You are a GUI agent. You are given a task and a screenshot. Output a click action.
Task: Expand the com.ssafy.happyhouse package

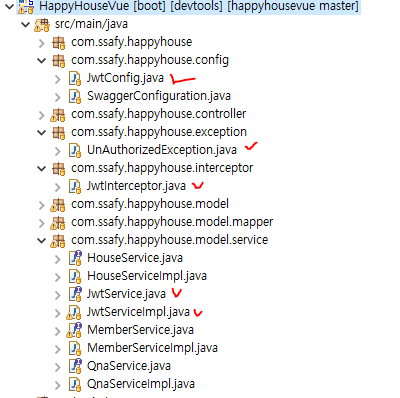point(42,43)
